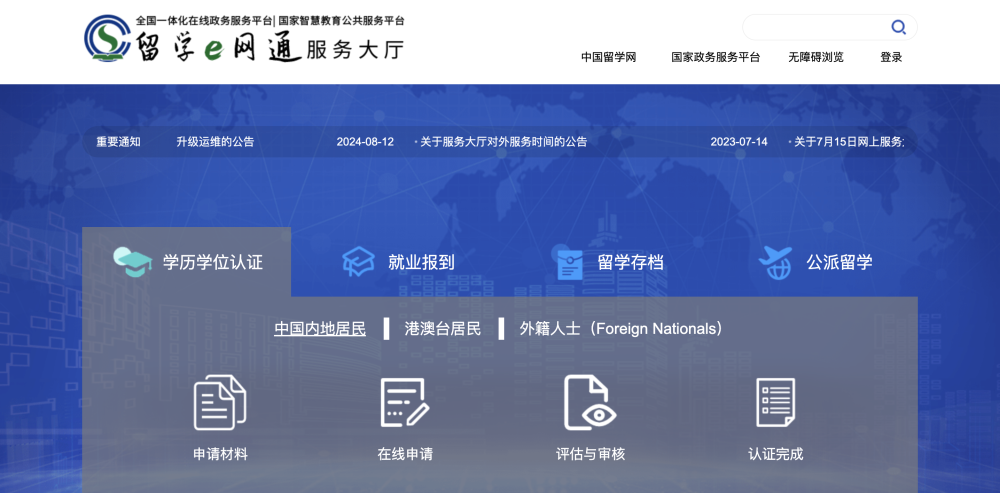This screenshot has width=1000, height=493.
Task: Open the 申请材料 documents icon
Action: click(x=220, y=402)
